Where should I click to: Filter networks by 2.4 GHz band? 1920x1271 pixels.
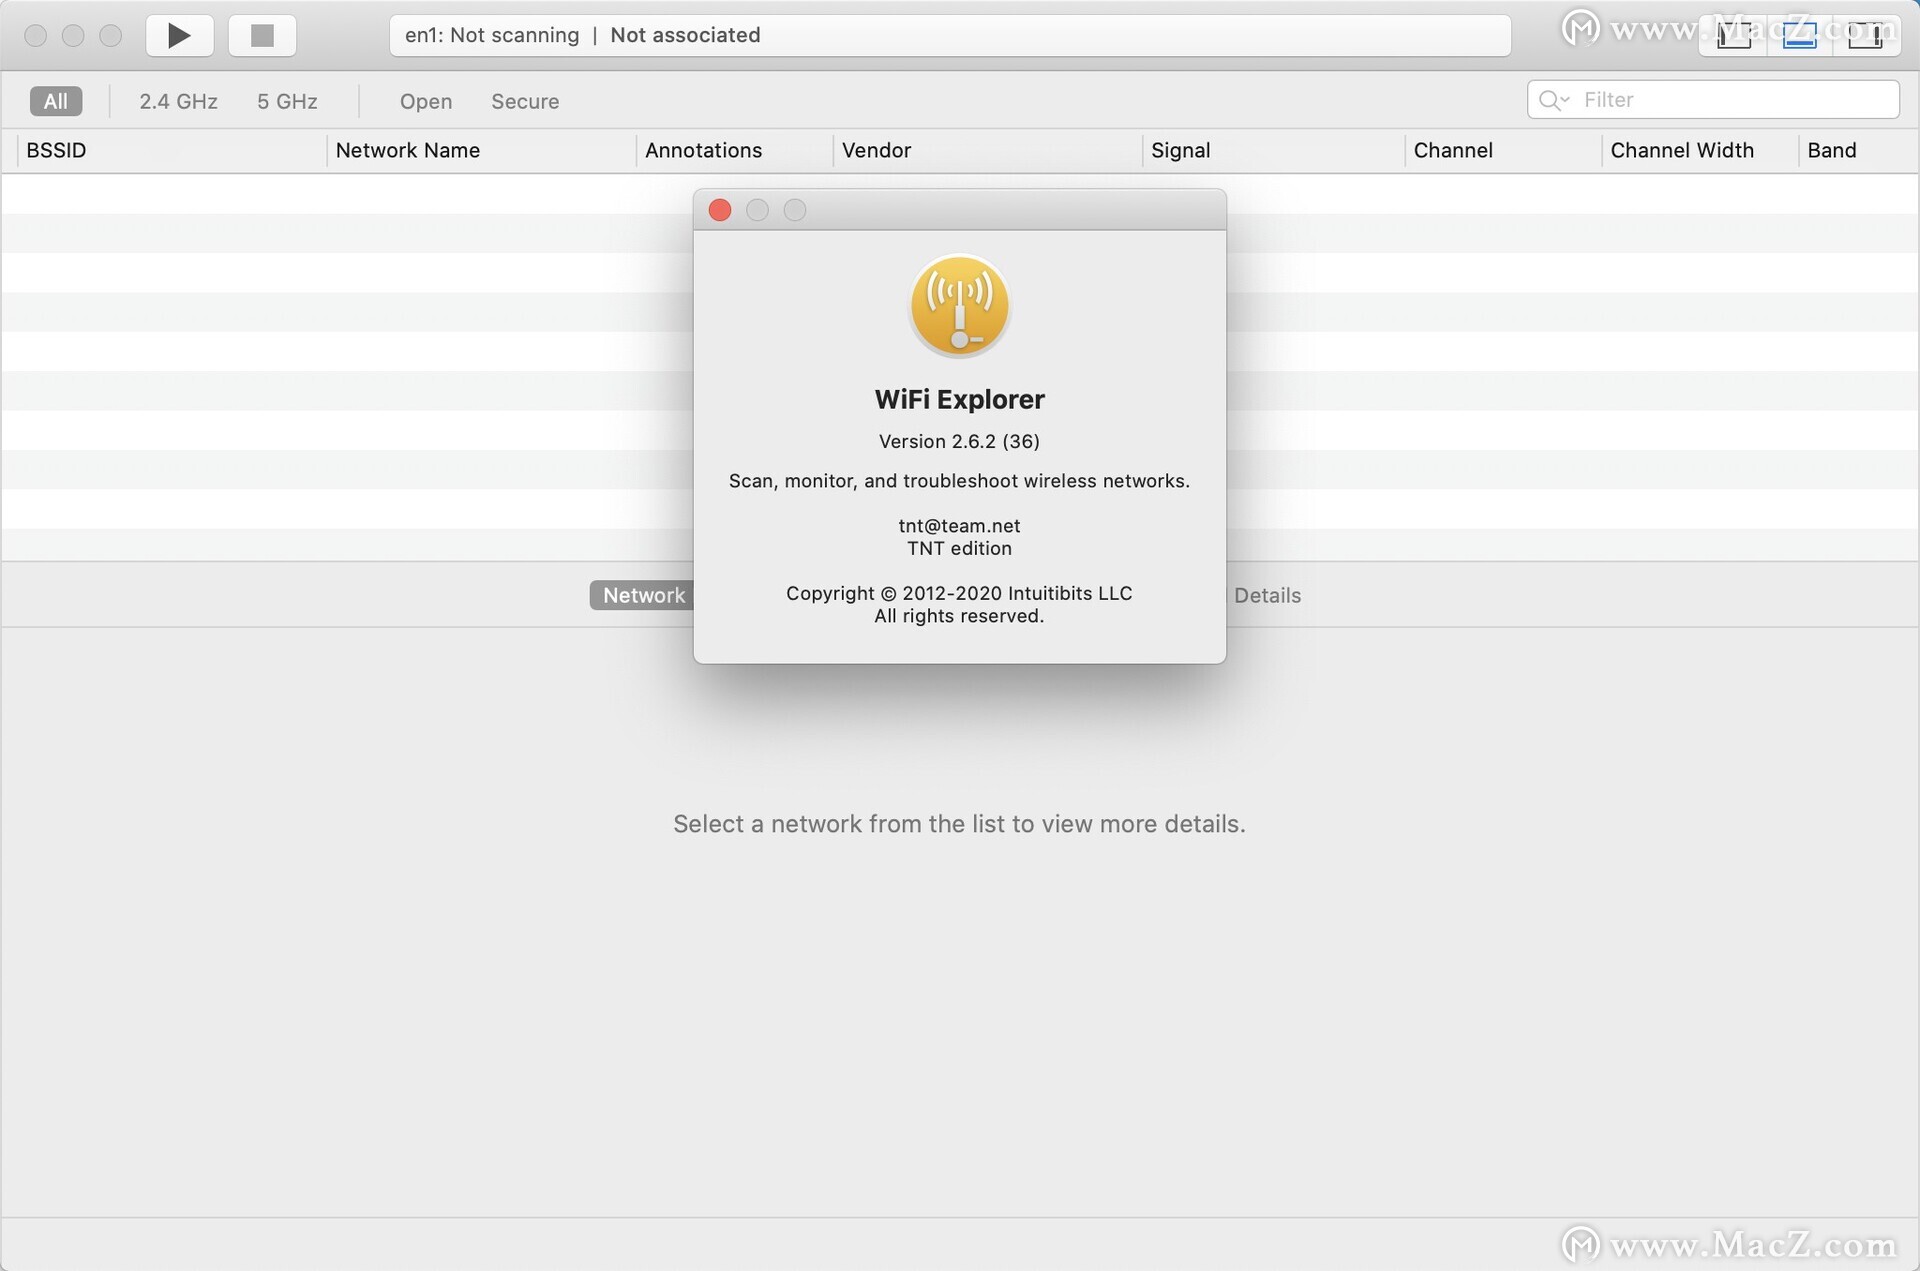coord(178,101)
